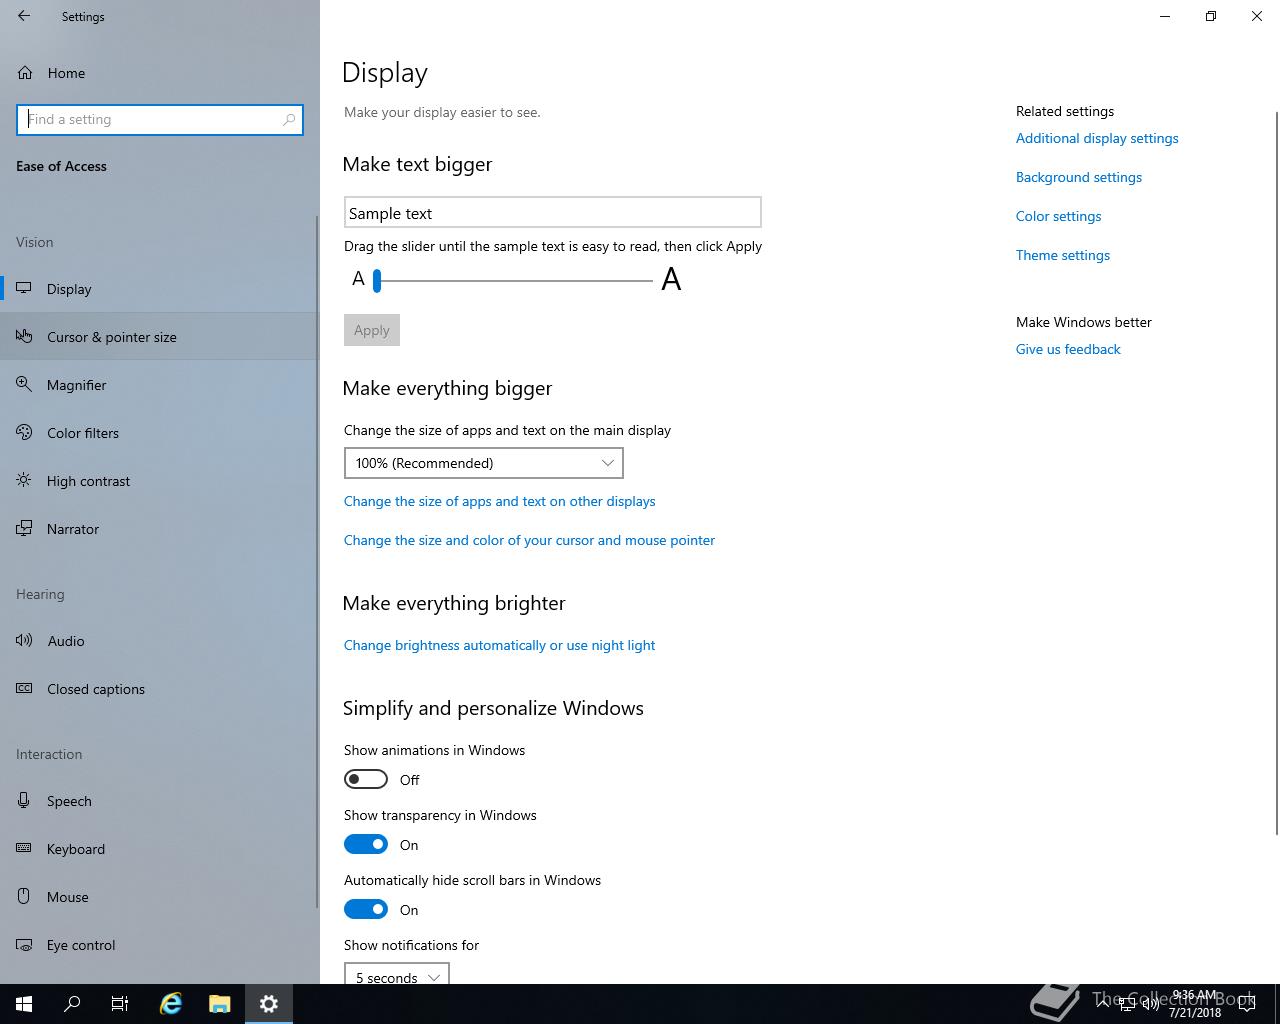Open the Magnifier settings page
Image resolution: width=1280 pixels, height=1024 pixels.
coord(160,385)
